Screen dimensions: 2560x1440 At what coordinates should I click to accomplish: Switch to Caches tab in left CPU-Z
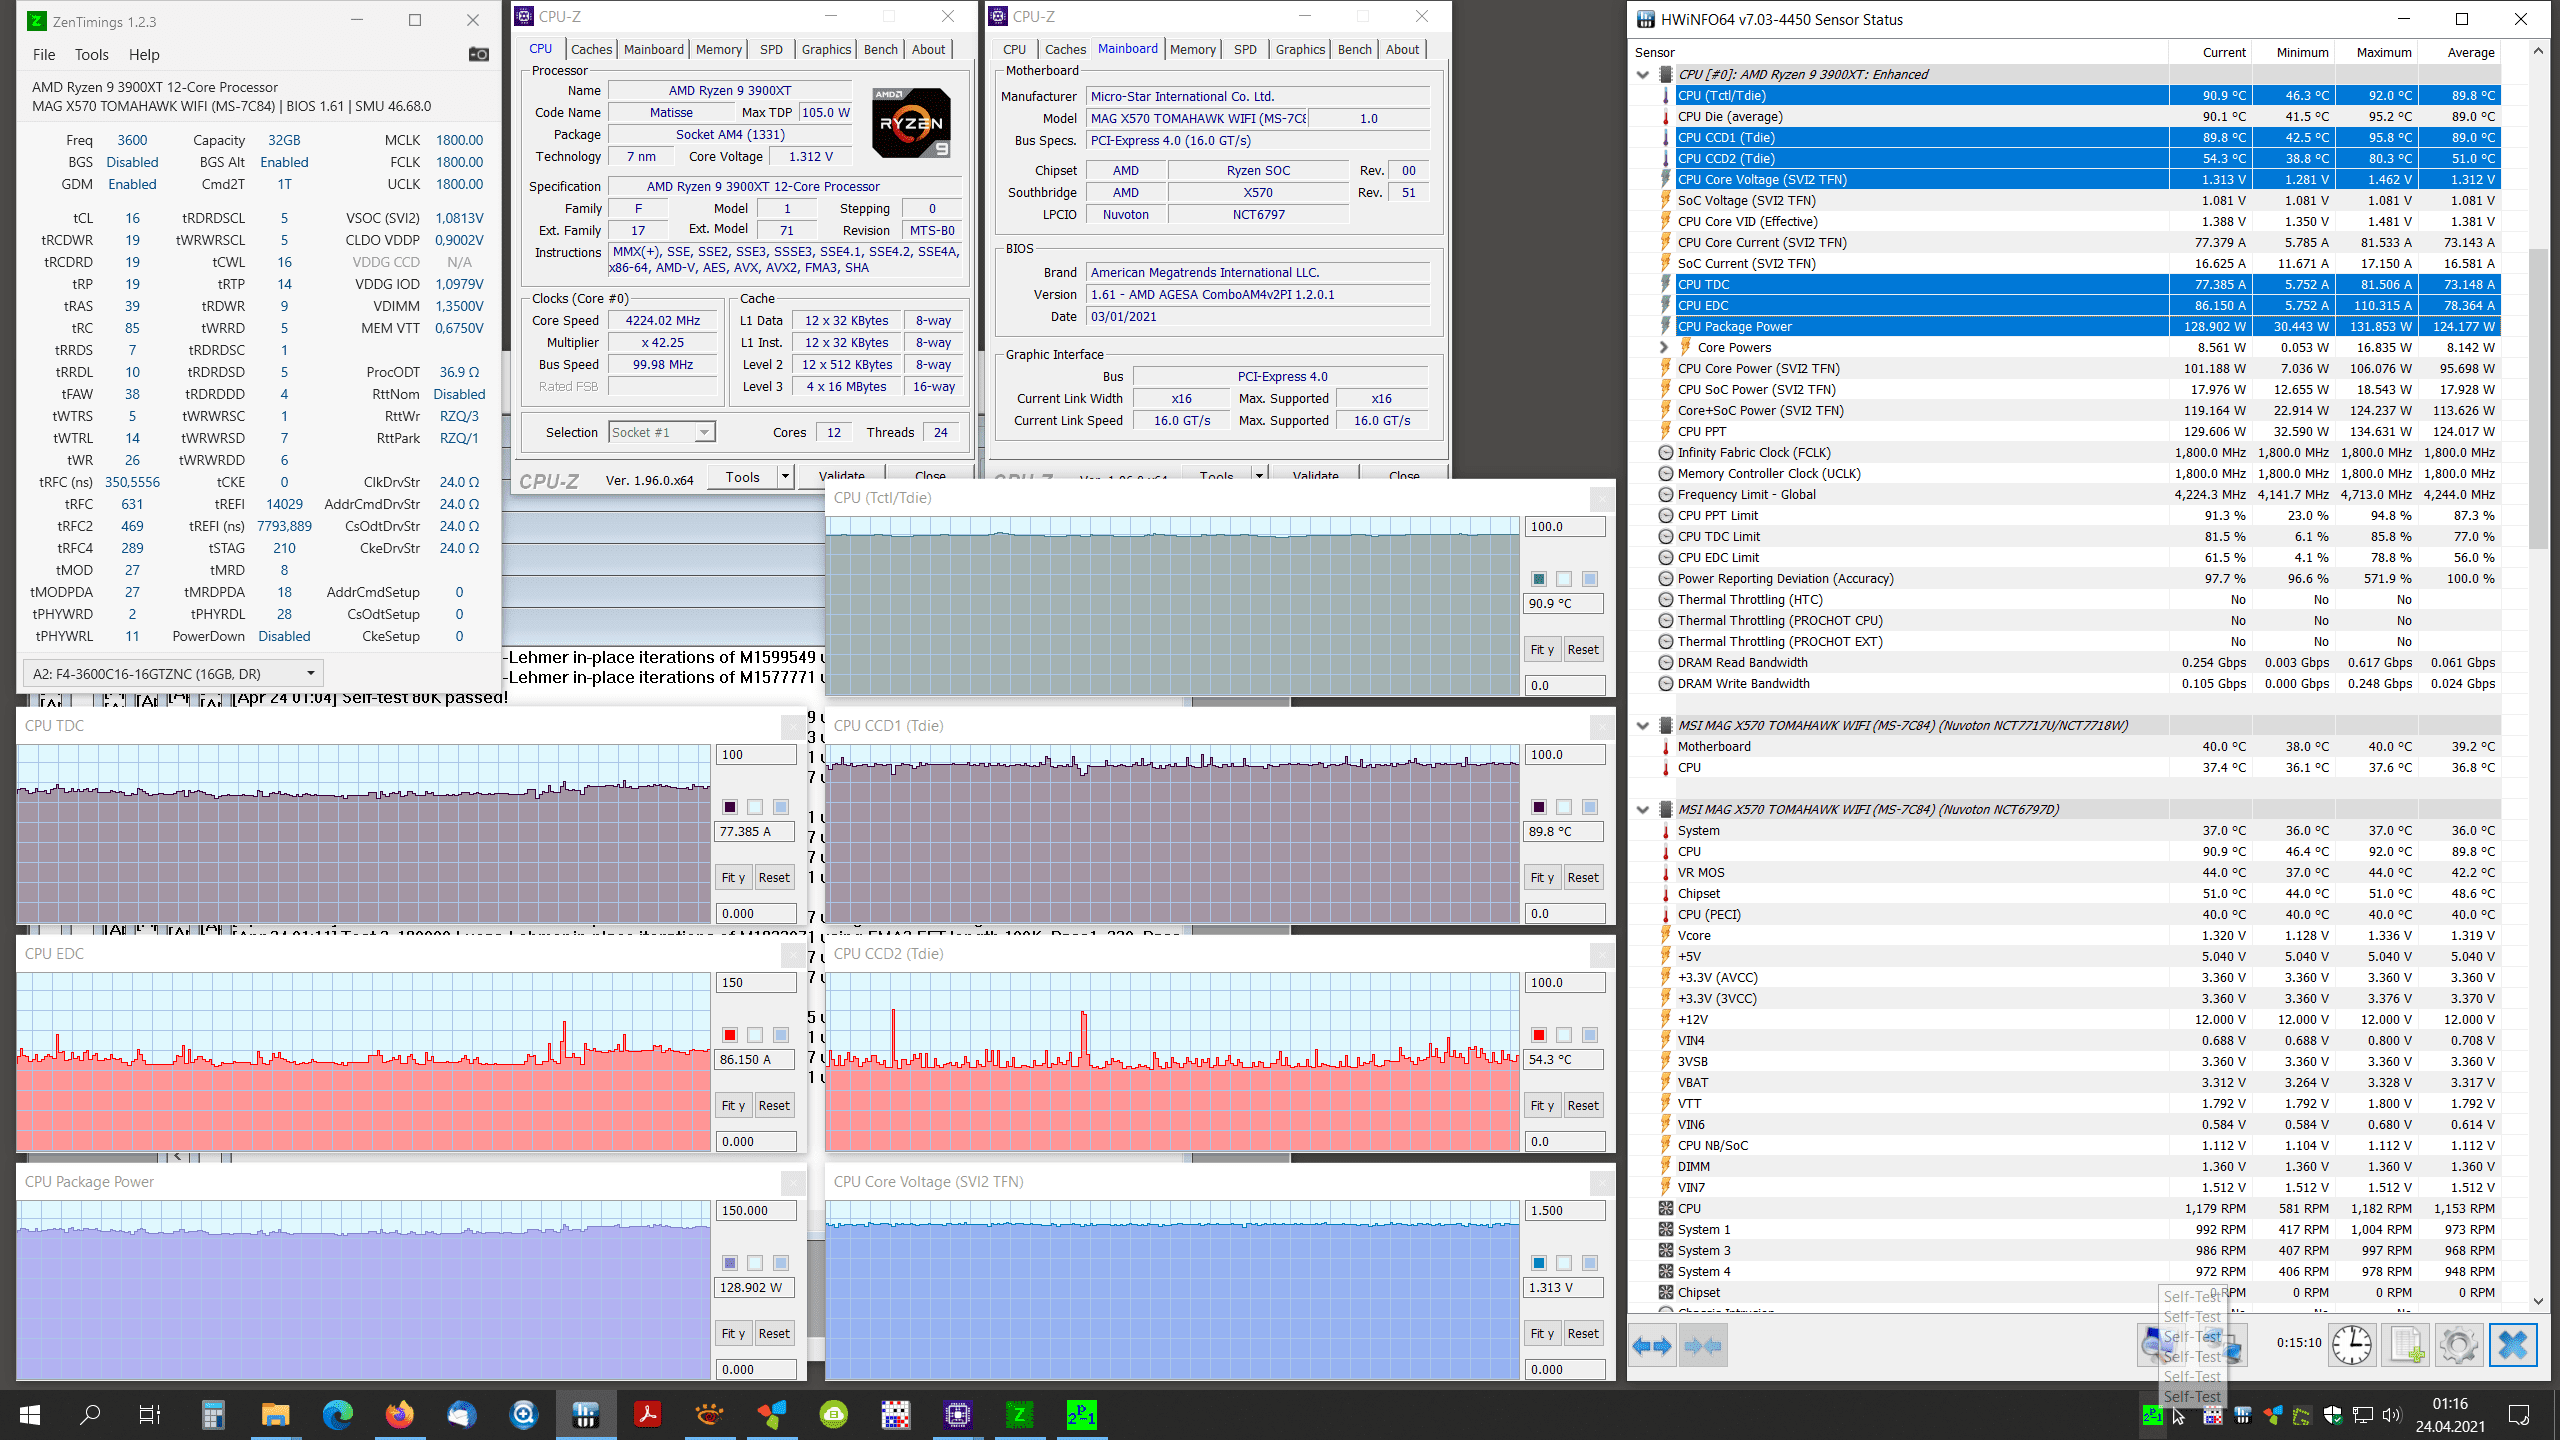pyautogui.click(x=591, y=49)
